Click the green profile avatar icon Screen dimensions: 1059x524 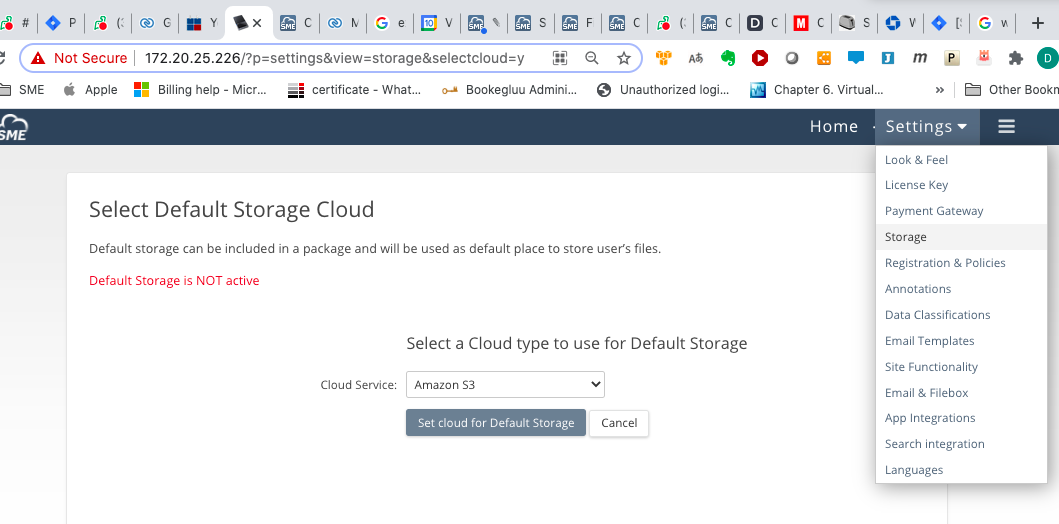1047,58
